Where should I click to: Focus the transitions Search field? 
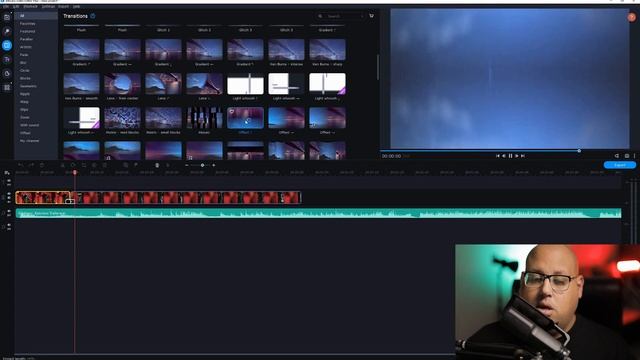pyautogui.click(x=340, y=16)
